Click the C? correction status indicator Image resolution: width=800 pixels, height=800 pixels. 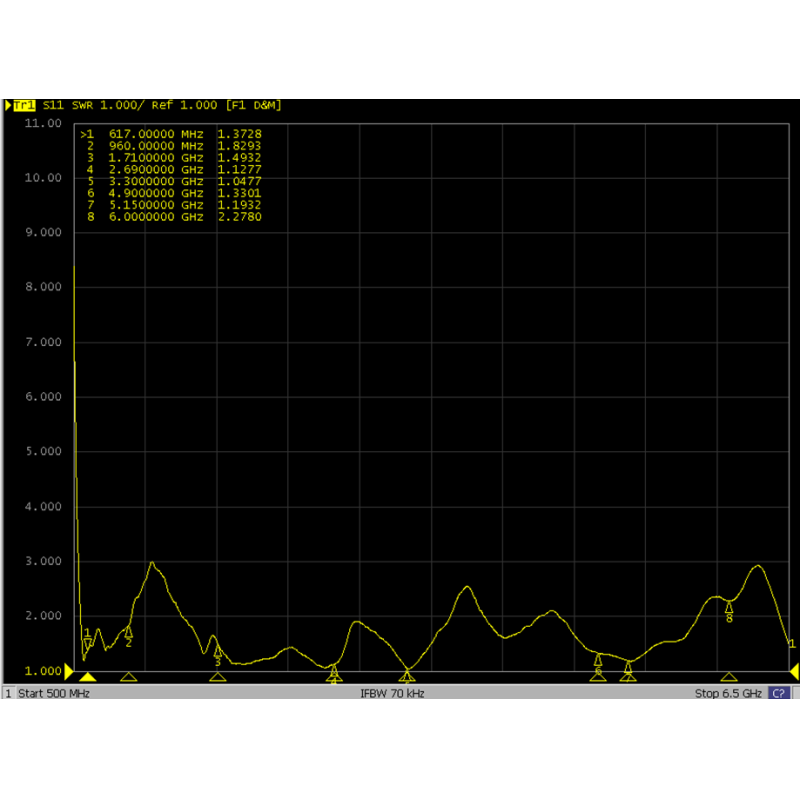(x=779, y=693)
